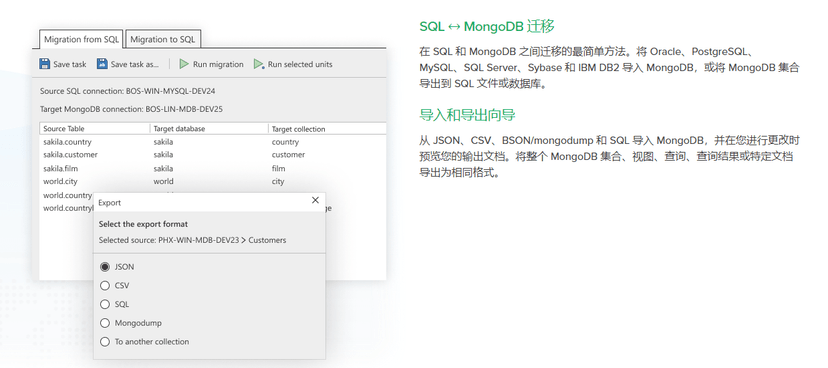Screen dimensions: 828x368
Task: Sort by Source Table column header
Action: coord(95,129)
